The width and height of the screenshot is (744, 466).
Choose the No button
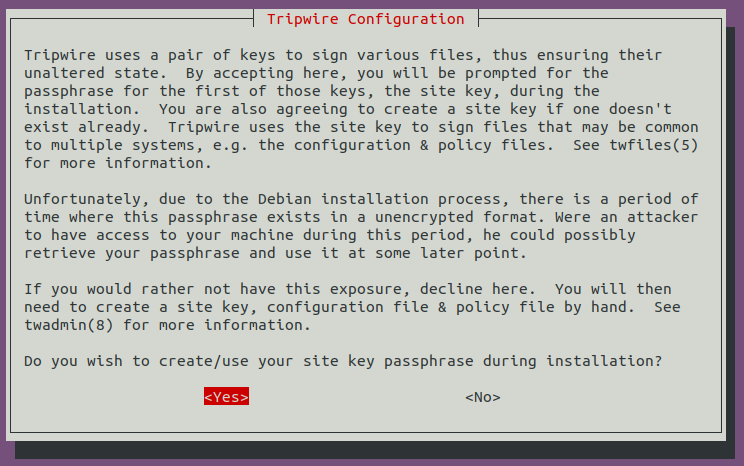click(483, 397)
